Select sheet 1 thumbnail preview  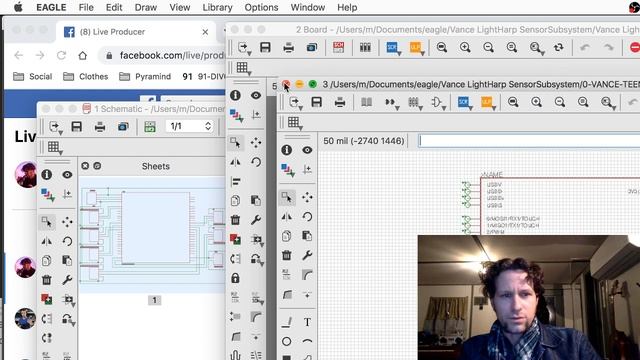[152, 235]
